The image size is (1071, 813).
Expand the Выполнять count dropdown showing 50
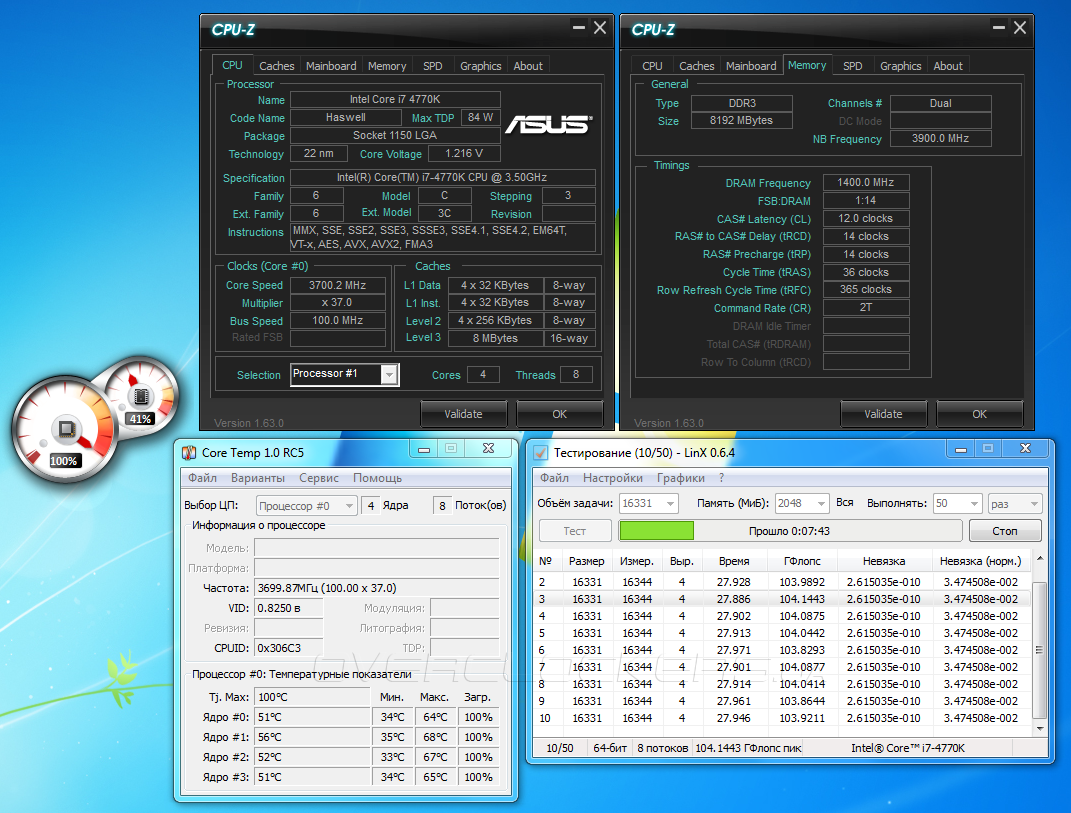[x=972, y=504]
